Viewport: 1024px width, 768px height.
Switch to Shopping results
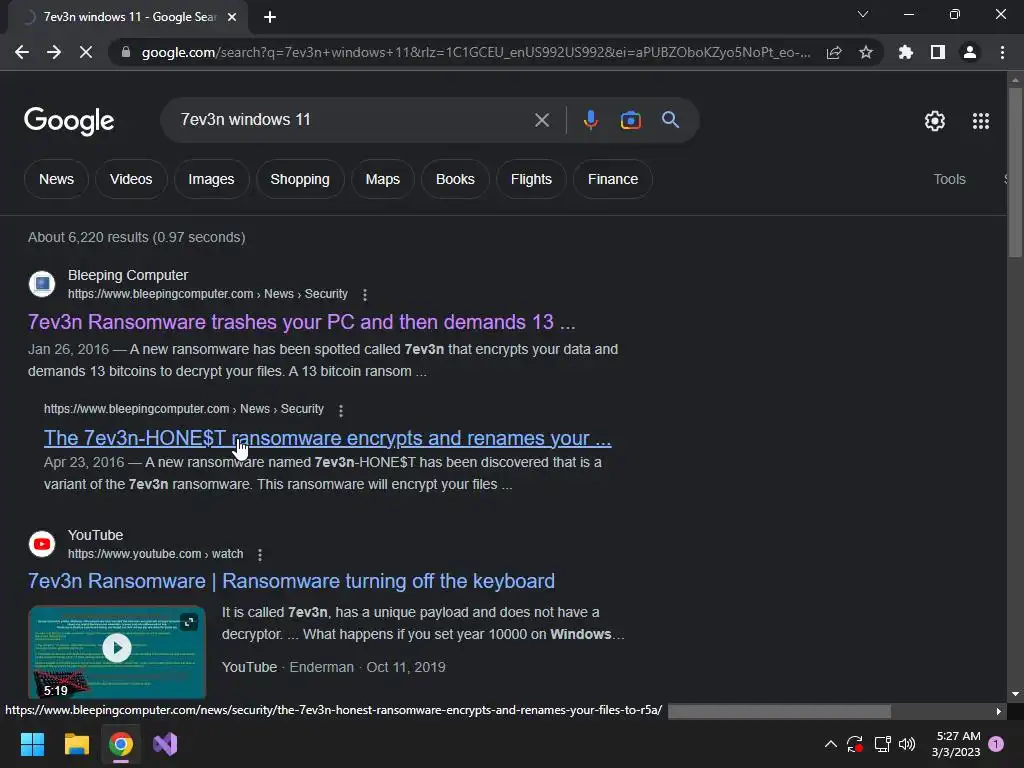(300, 179)
